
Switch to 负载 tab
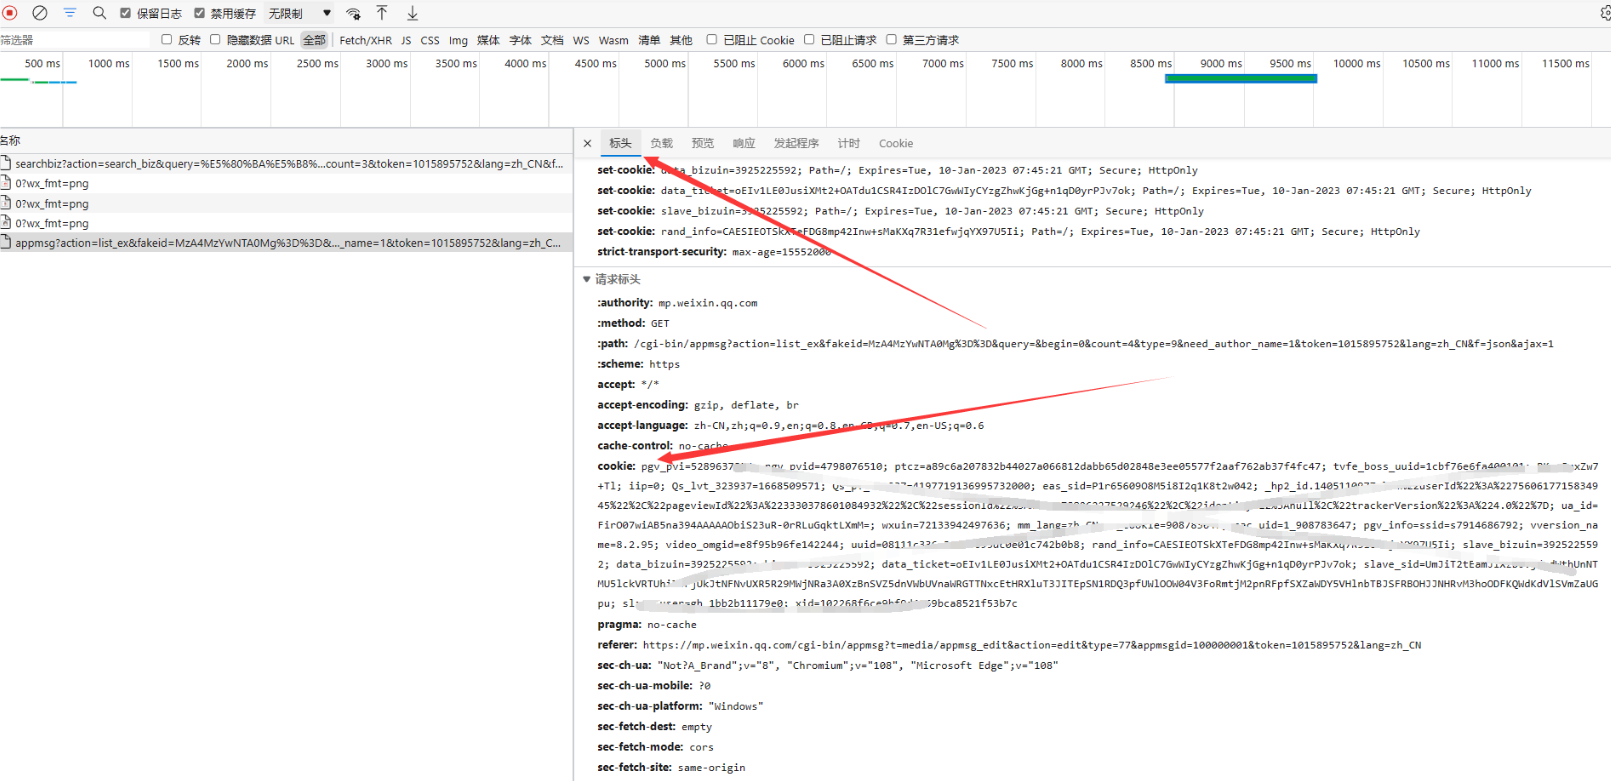coord(661,143)
